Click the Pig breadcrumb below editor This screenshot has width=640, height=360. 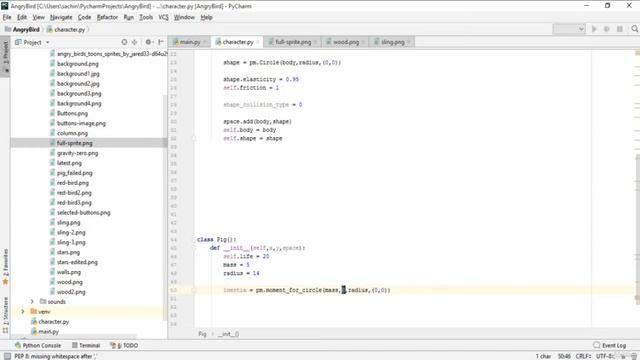pos(202,334)
